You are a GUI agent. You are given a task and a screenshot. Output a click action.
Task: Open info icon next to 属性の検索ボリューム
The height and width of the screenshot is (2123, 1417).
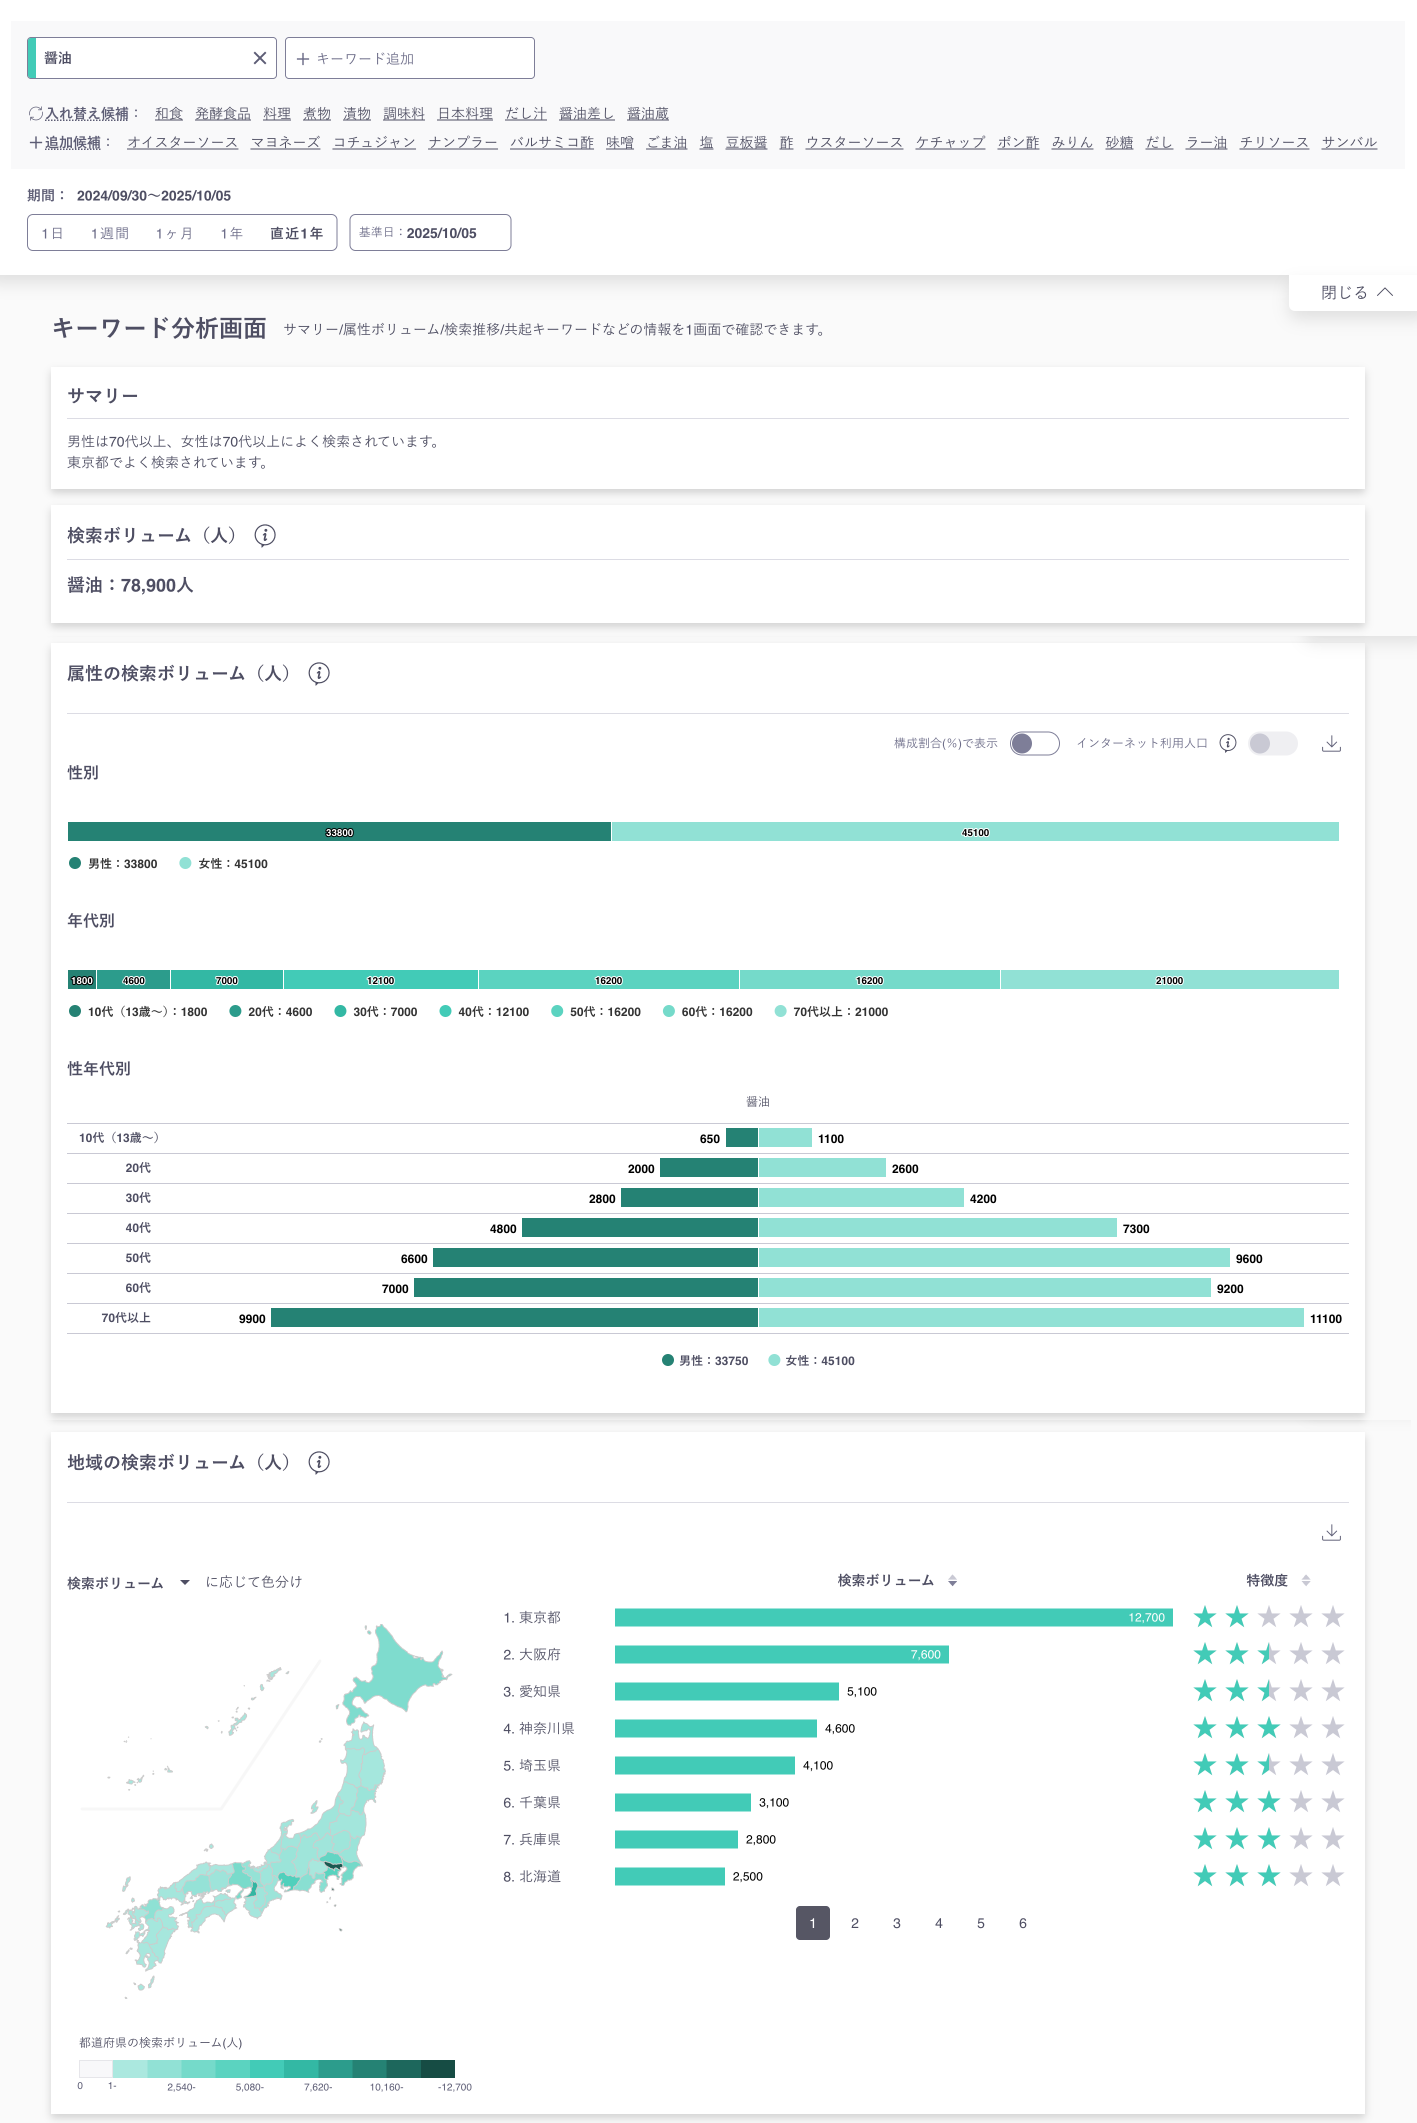[319, 673]
